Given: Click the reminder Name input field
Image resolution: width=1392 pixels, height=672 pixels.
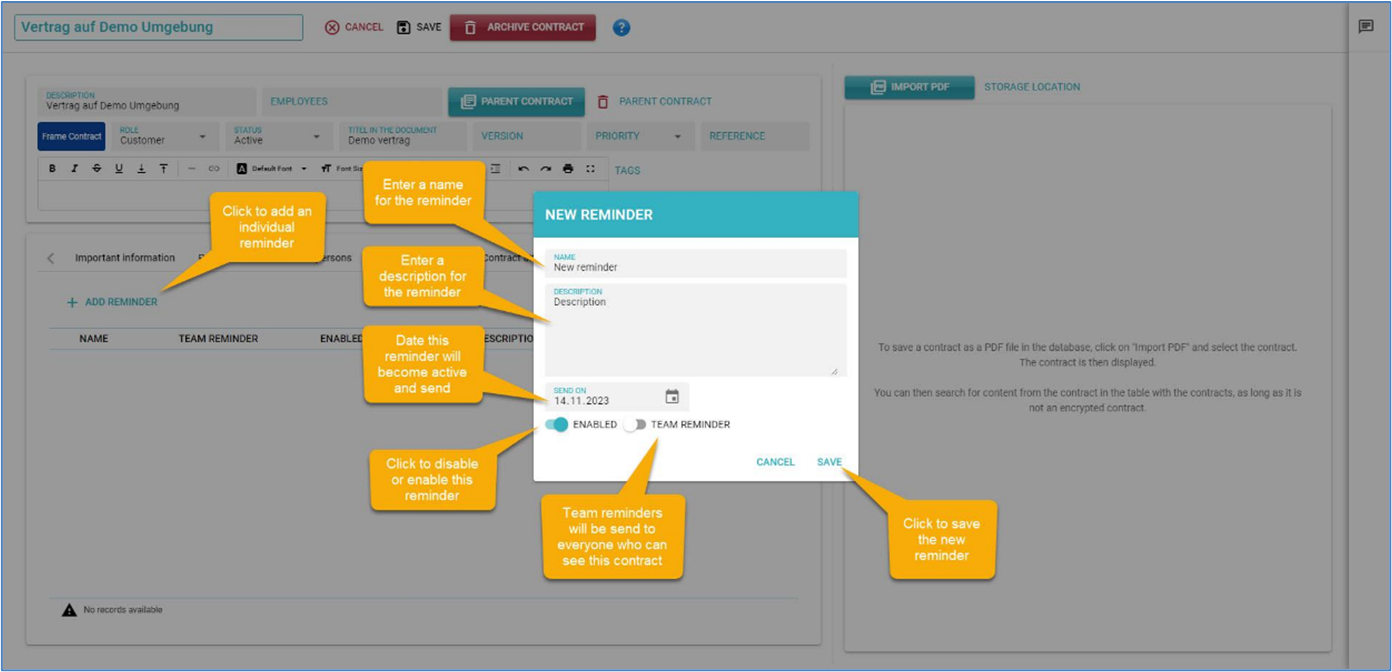Looking at the screenshot, I should click(x=696, y=264).
